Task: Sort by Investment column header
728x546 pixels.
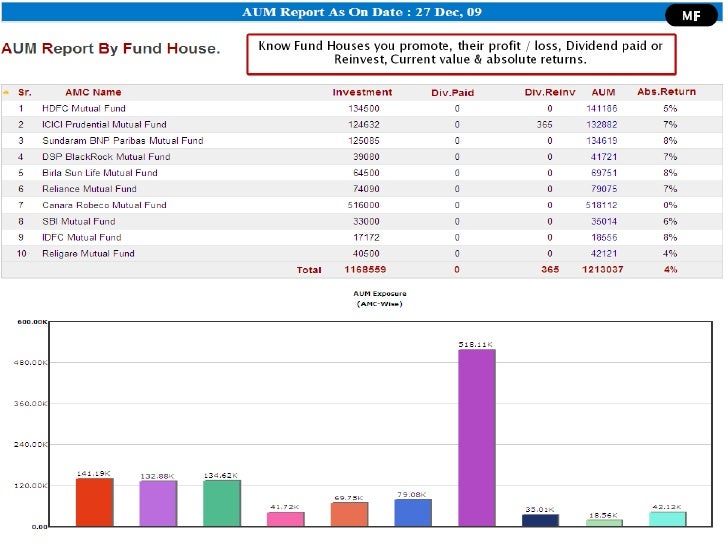Action: tap(362, 92)
